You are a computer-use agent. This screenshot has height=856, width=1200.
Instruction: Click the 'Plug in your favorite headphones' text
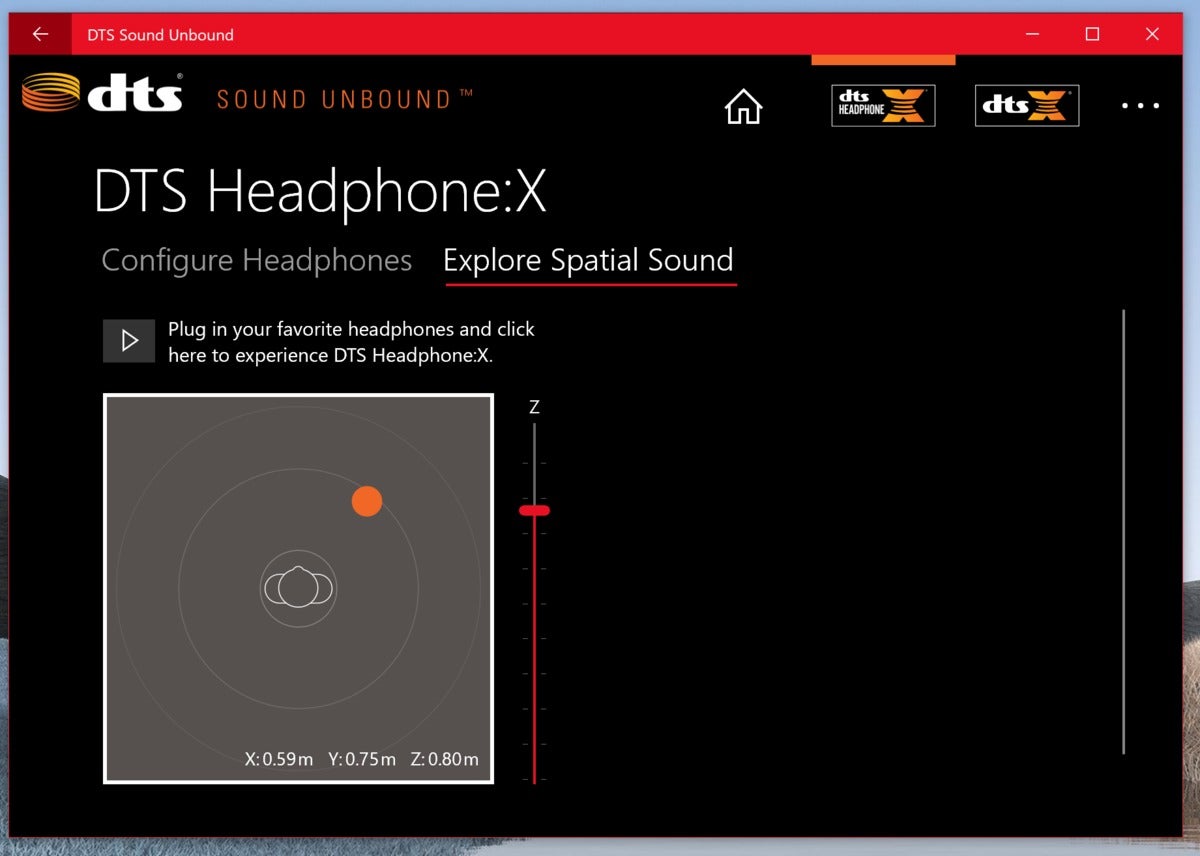coord(351,342)
